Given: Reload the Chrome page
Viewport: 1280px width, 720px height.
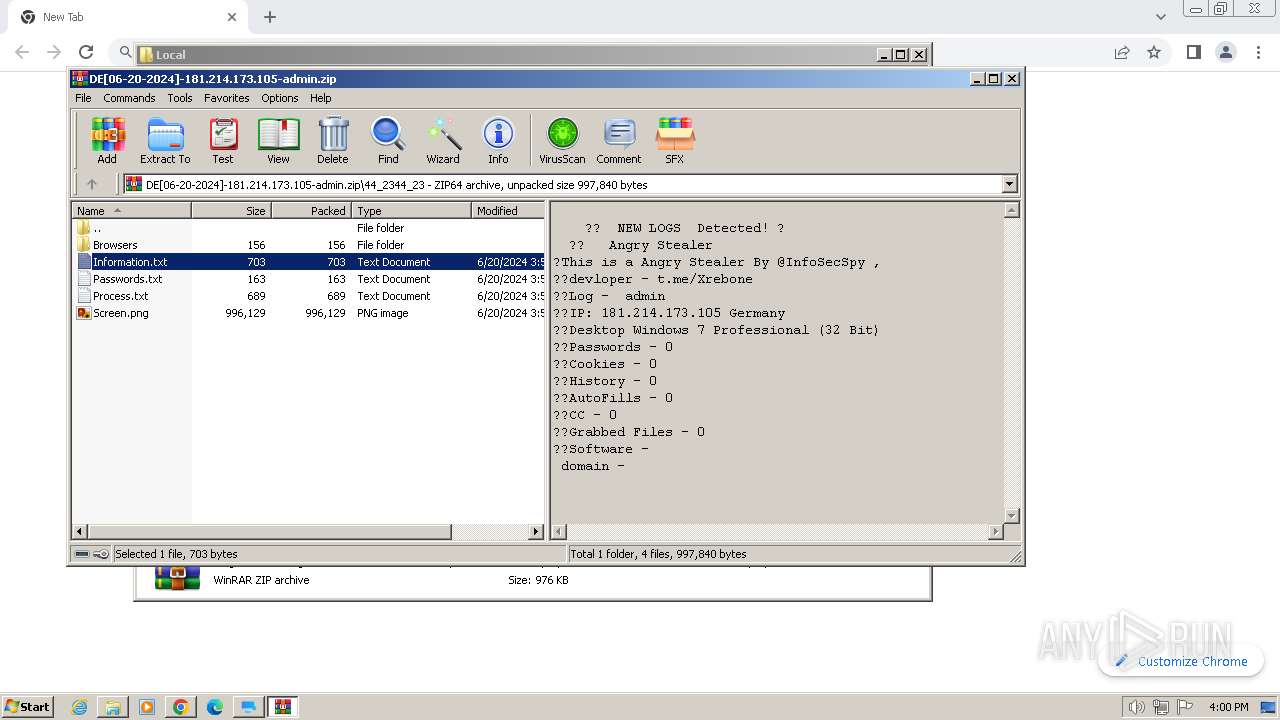Looking at the screenshot, I should pyautogui.click(x=86, y=52).
